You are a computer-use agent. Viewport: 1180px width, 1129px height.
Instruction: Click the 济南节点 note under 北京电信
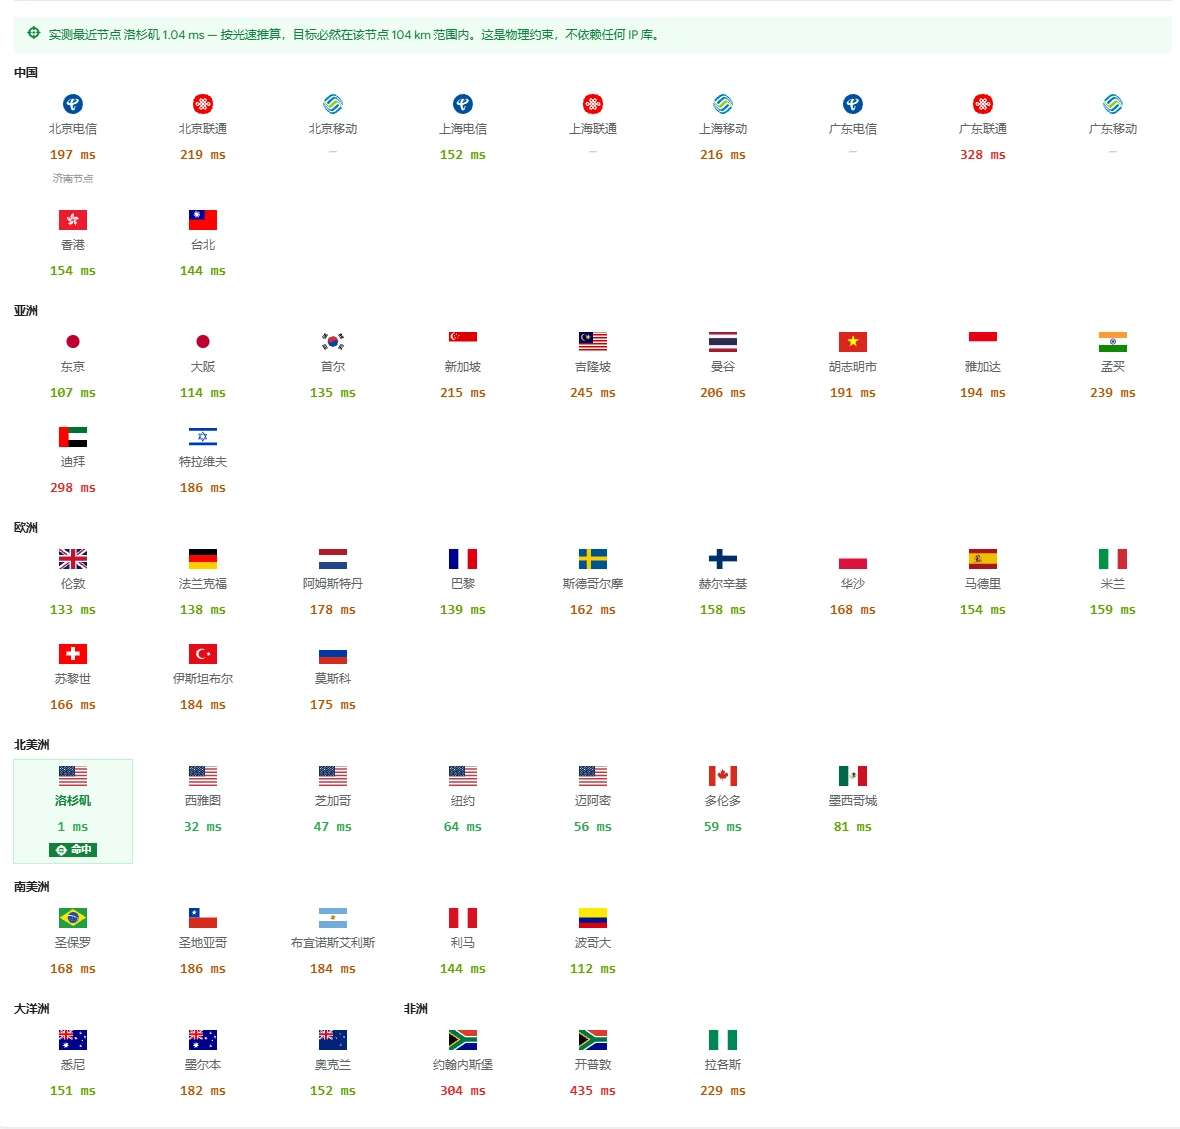tap(73, 178)
